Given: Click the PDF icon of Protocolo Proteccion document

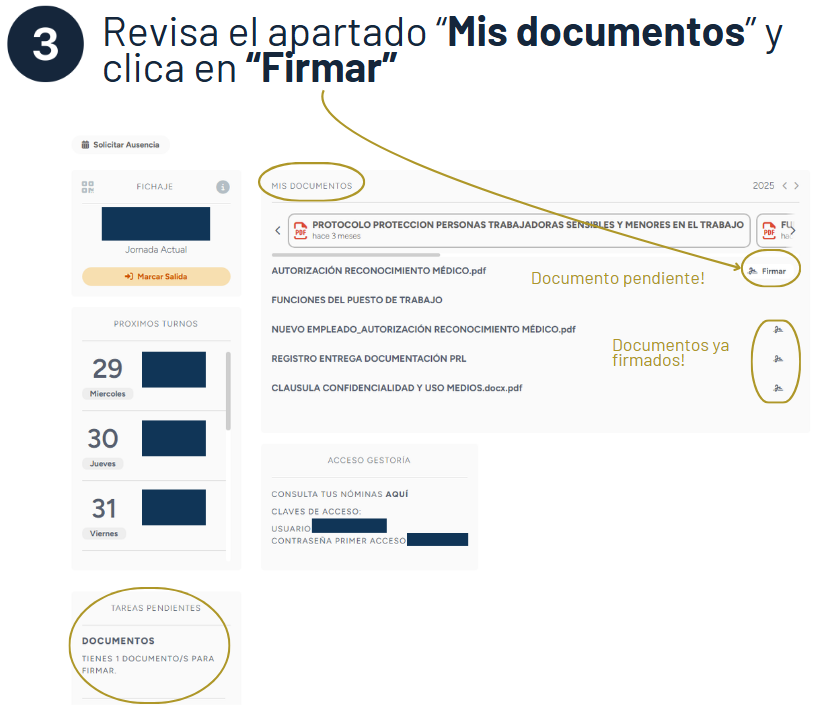Looking at the screenshot, I should pos(300,230).
